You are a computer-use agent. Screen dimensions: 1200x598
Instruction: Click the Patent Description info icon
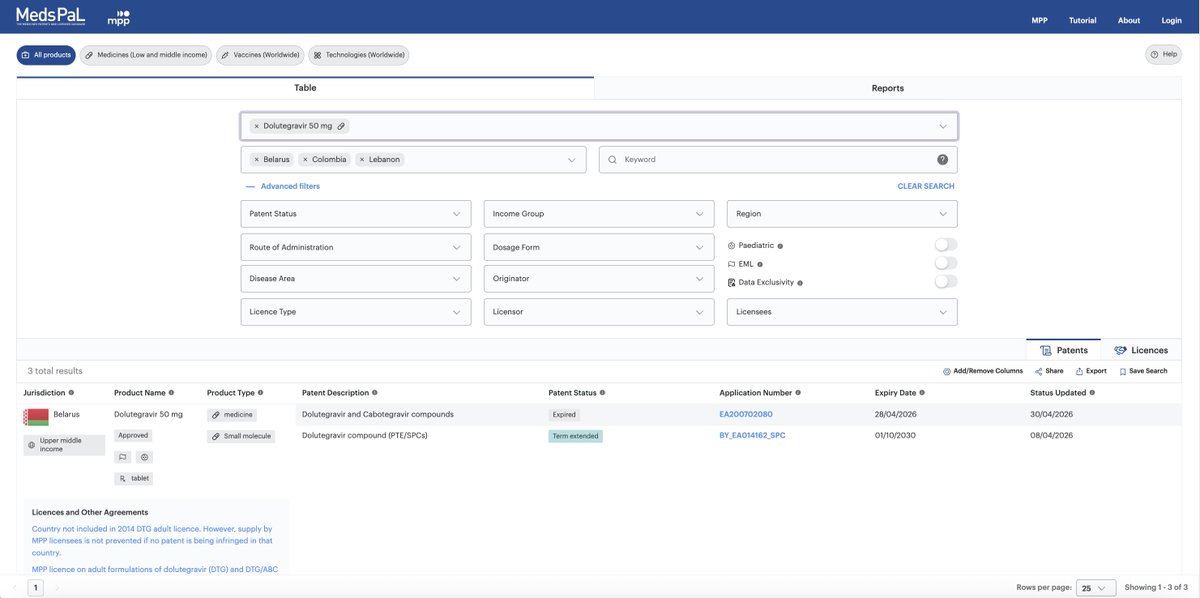coord(374,393)
